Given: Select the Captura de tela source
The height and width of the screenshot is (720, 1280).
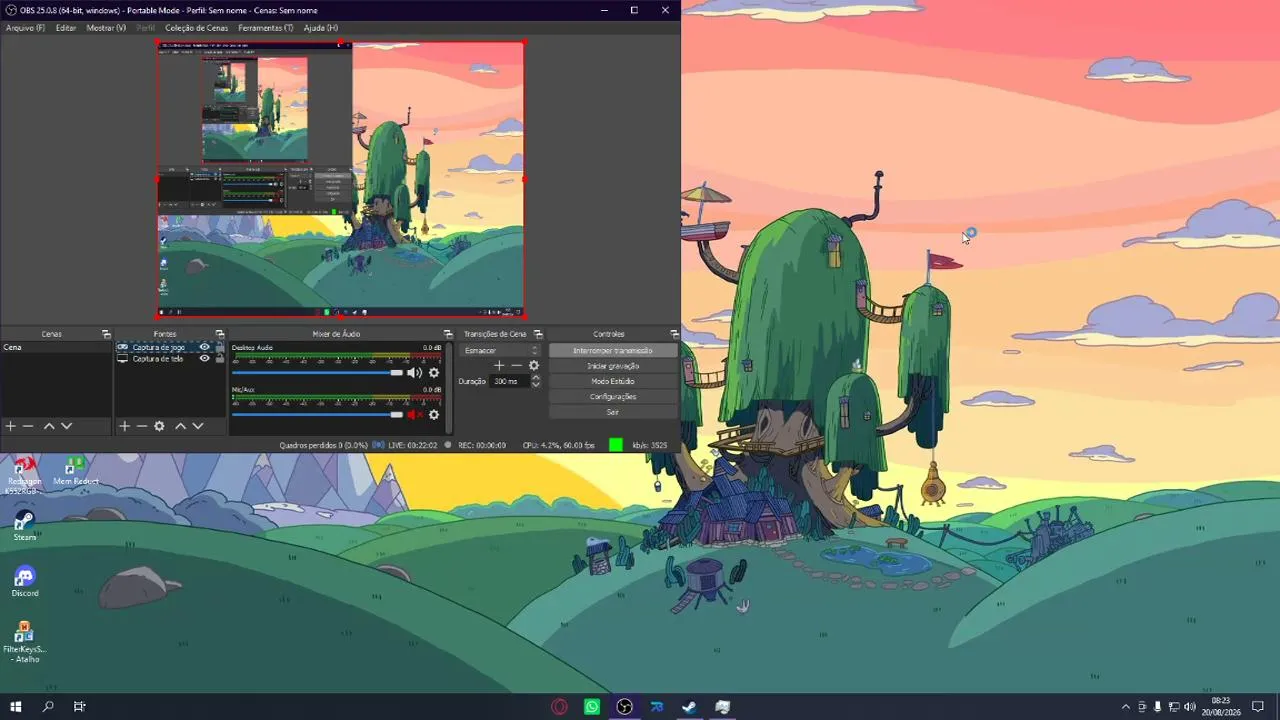Looking at the screenshot, I should (x=158, y=358).
